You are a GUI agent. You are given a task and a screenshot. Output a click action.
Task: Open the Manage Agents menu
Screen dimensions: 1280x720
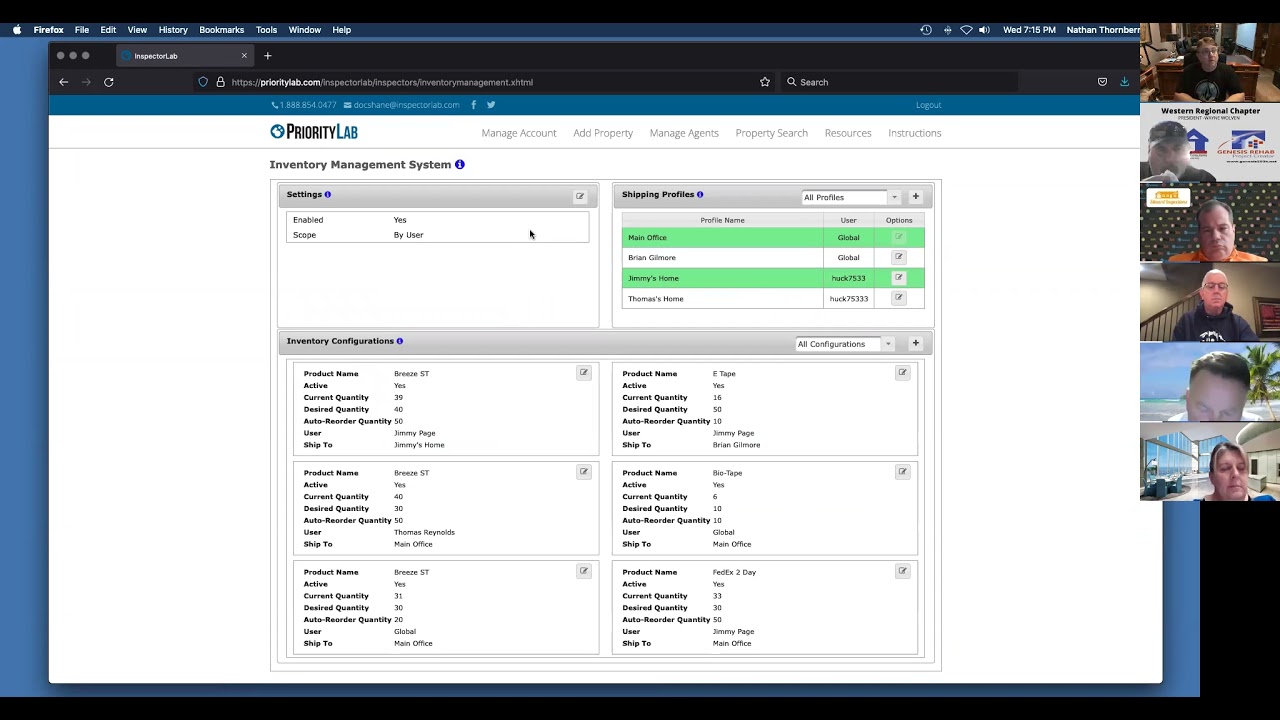pyautogui.click(x=684, y=133)
